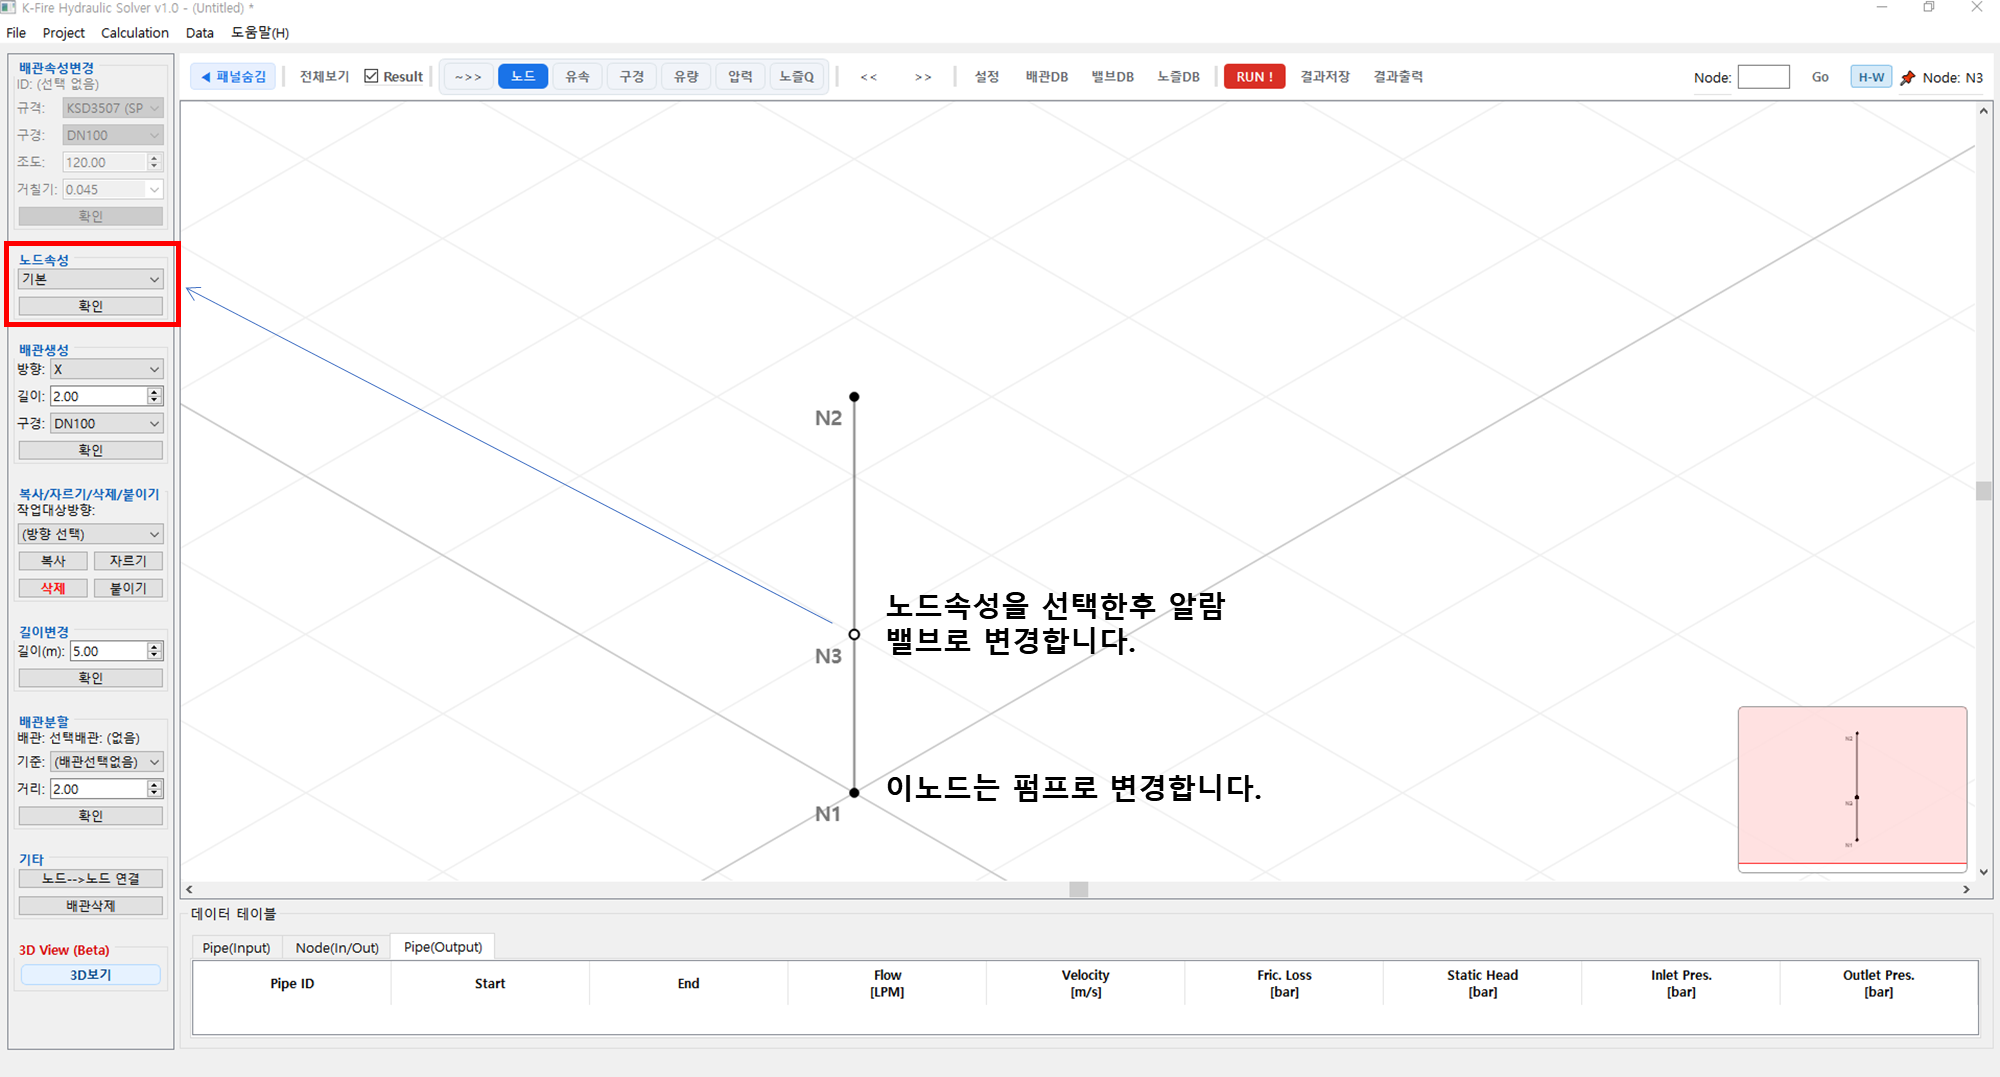Open the Calculation menu
The image size is (2000, 1077).
(135, 32)
